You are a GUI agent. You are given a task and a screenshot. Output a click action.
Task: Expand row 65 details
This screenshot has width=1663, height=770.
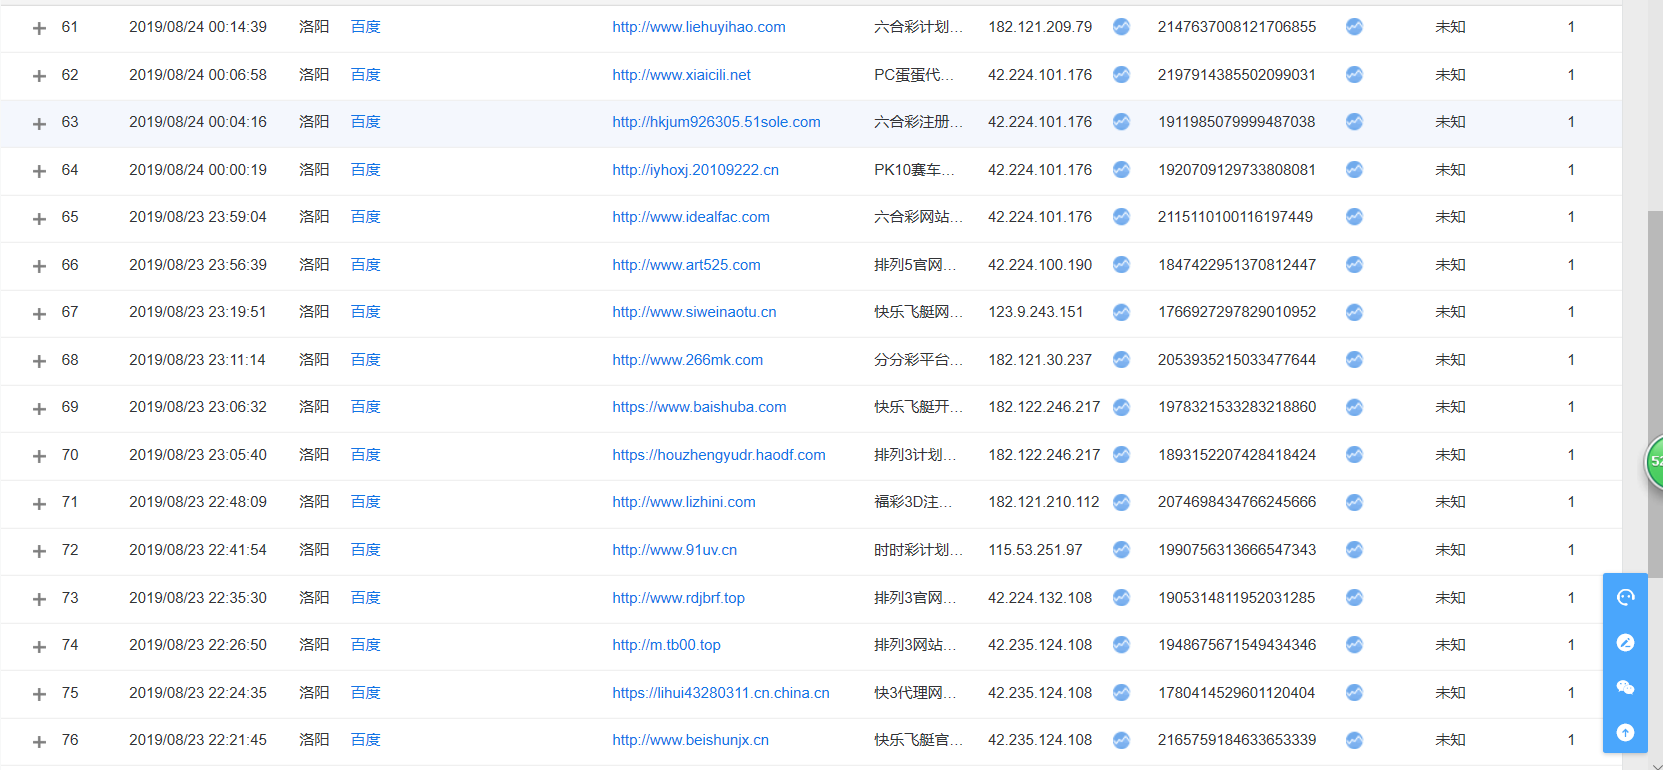pyautogui.click(x=39, y=218)
